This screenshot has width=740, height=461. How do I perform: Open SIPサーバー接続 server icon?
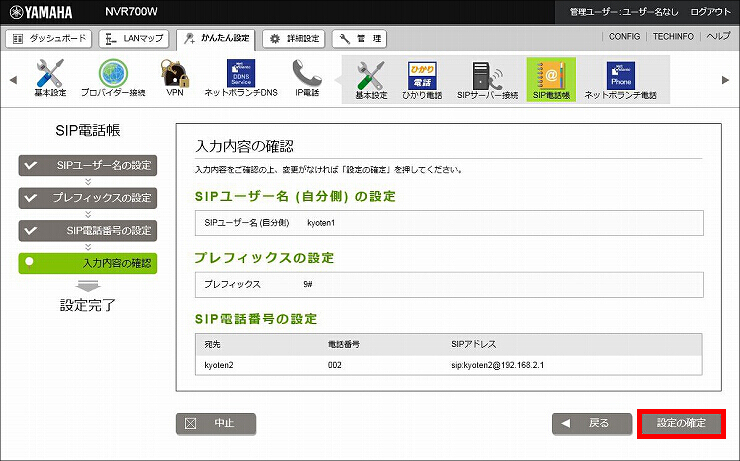click(488, 80)
